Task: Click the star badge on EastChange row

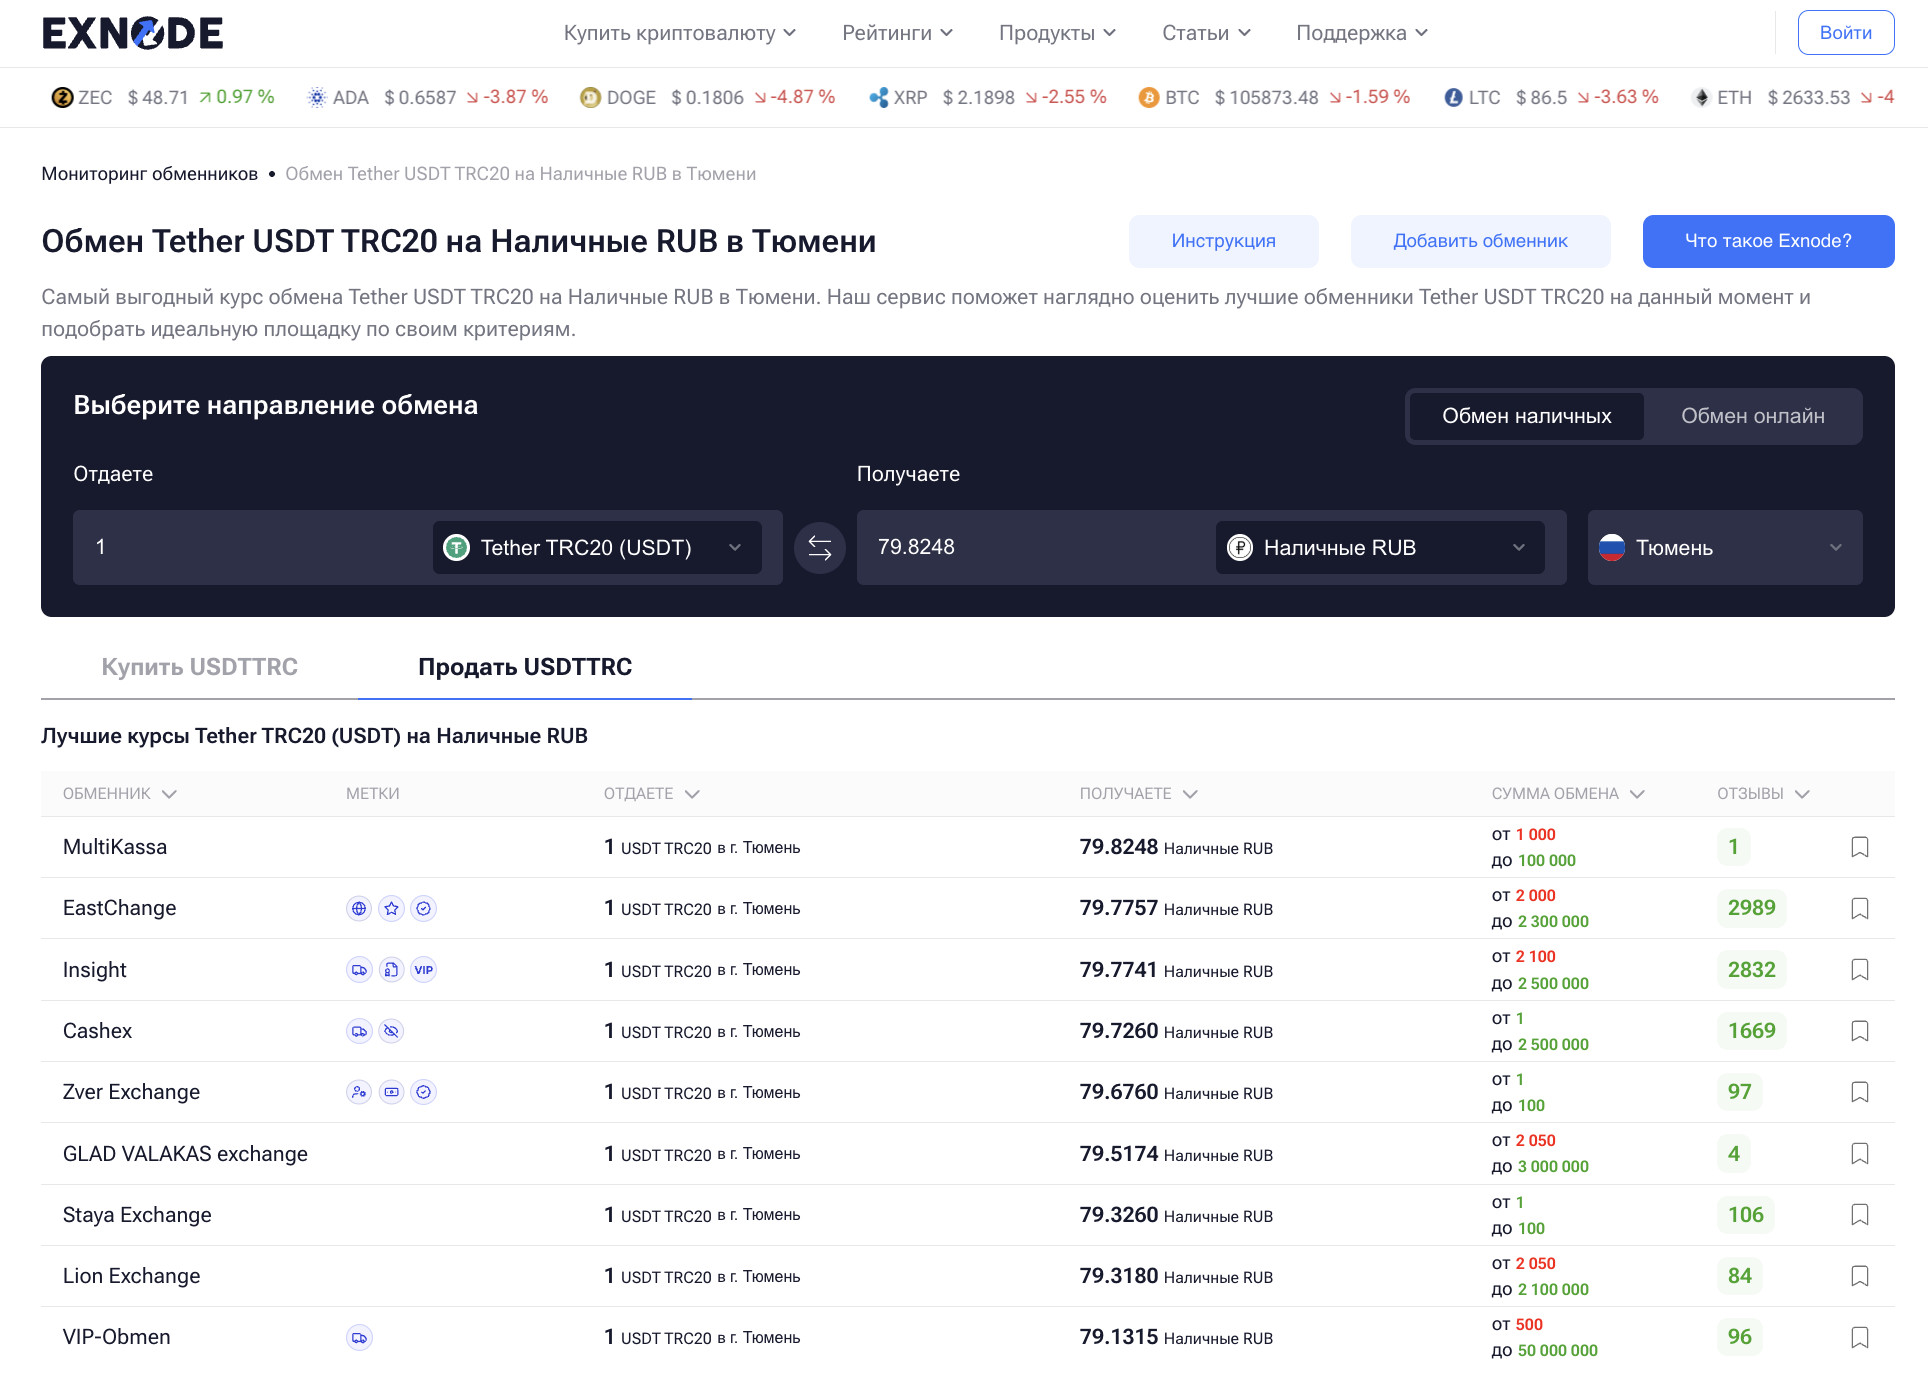Action: click(391, 908)
